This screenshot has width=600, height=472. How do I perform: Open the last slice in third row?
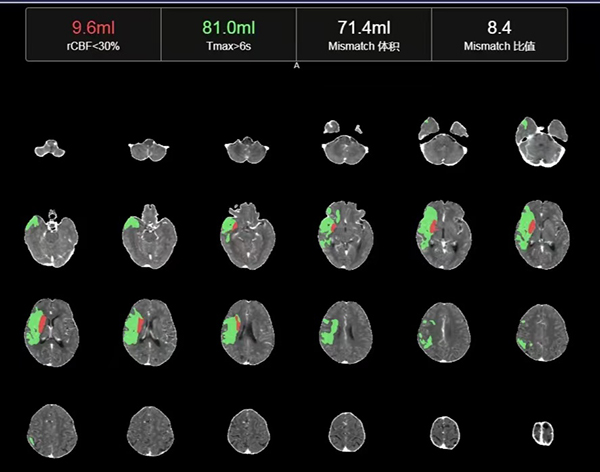539,327
